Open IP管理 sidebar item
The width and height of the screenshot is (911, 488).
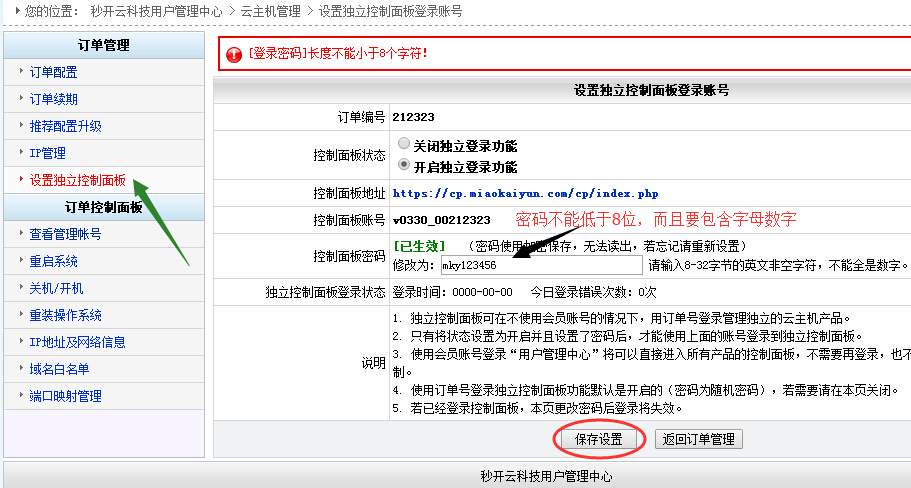click(47, 153)
